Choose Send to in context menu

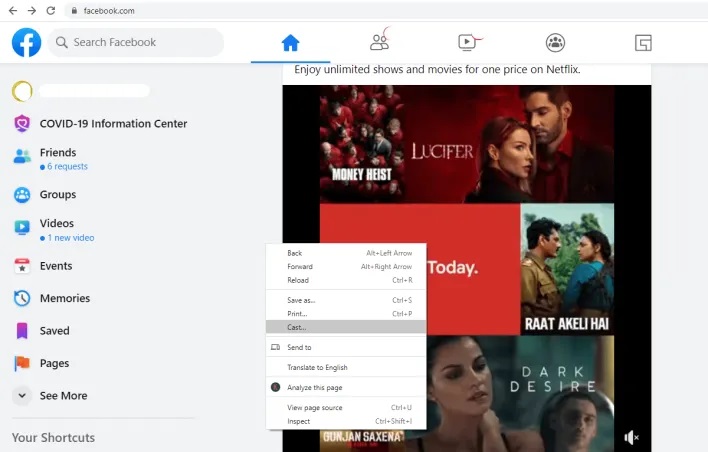(x=346, y=347)
